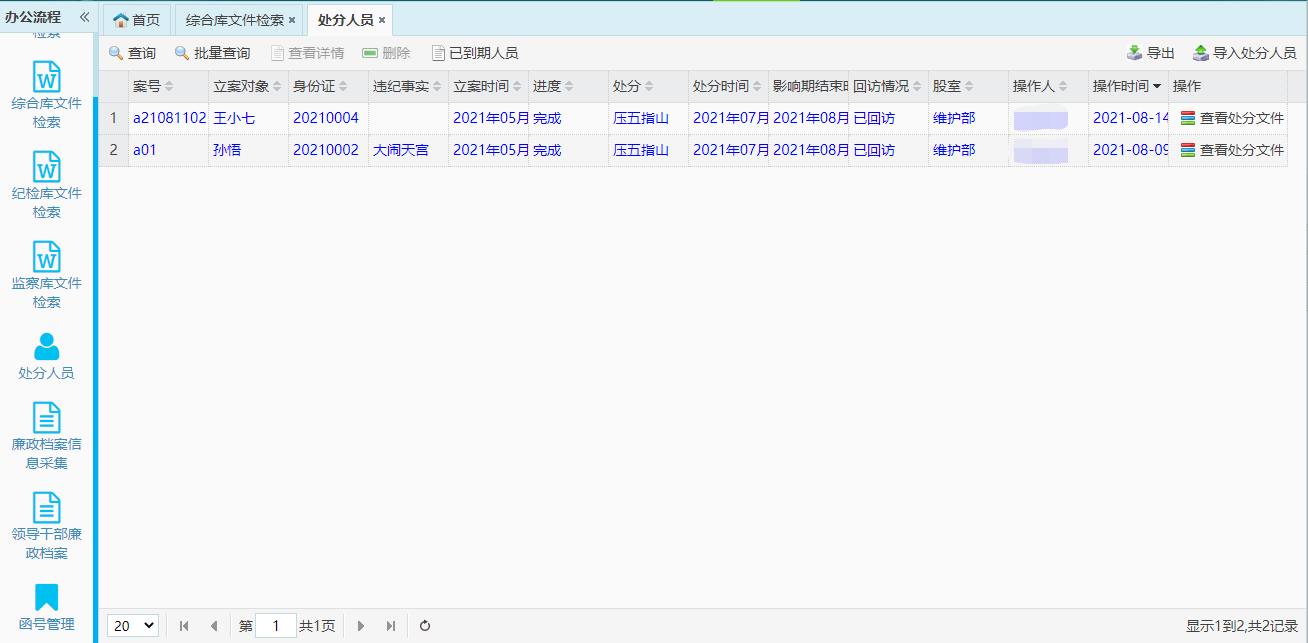Screen dimensions: 1308x643
Task: Open 纪检库文件检索 sidebar icon
Action: [x=47, y=185]
